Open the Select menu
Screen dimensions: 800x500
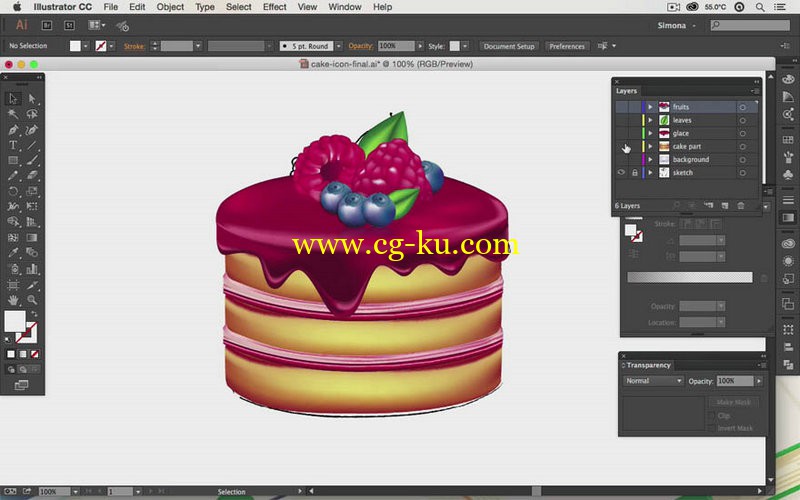tap(238, 7)
